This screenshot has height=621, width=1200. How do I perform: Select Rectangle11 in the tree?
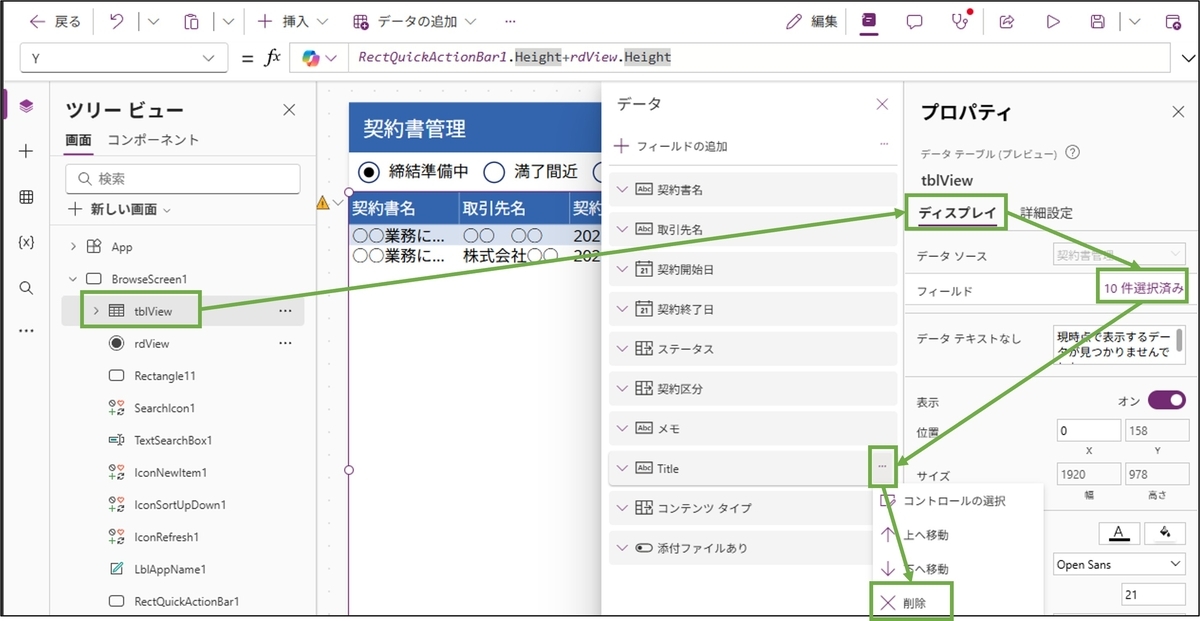[x=164, y=376]
